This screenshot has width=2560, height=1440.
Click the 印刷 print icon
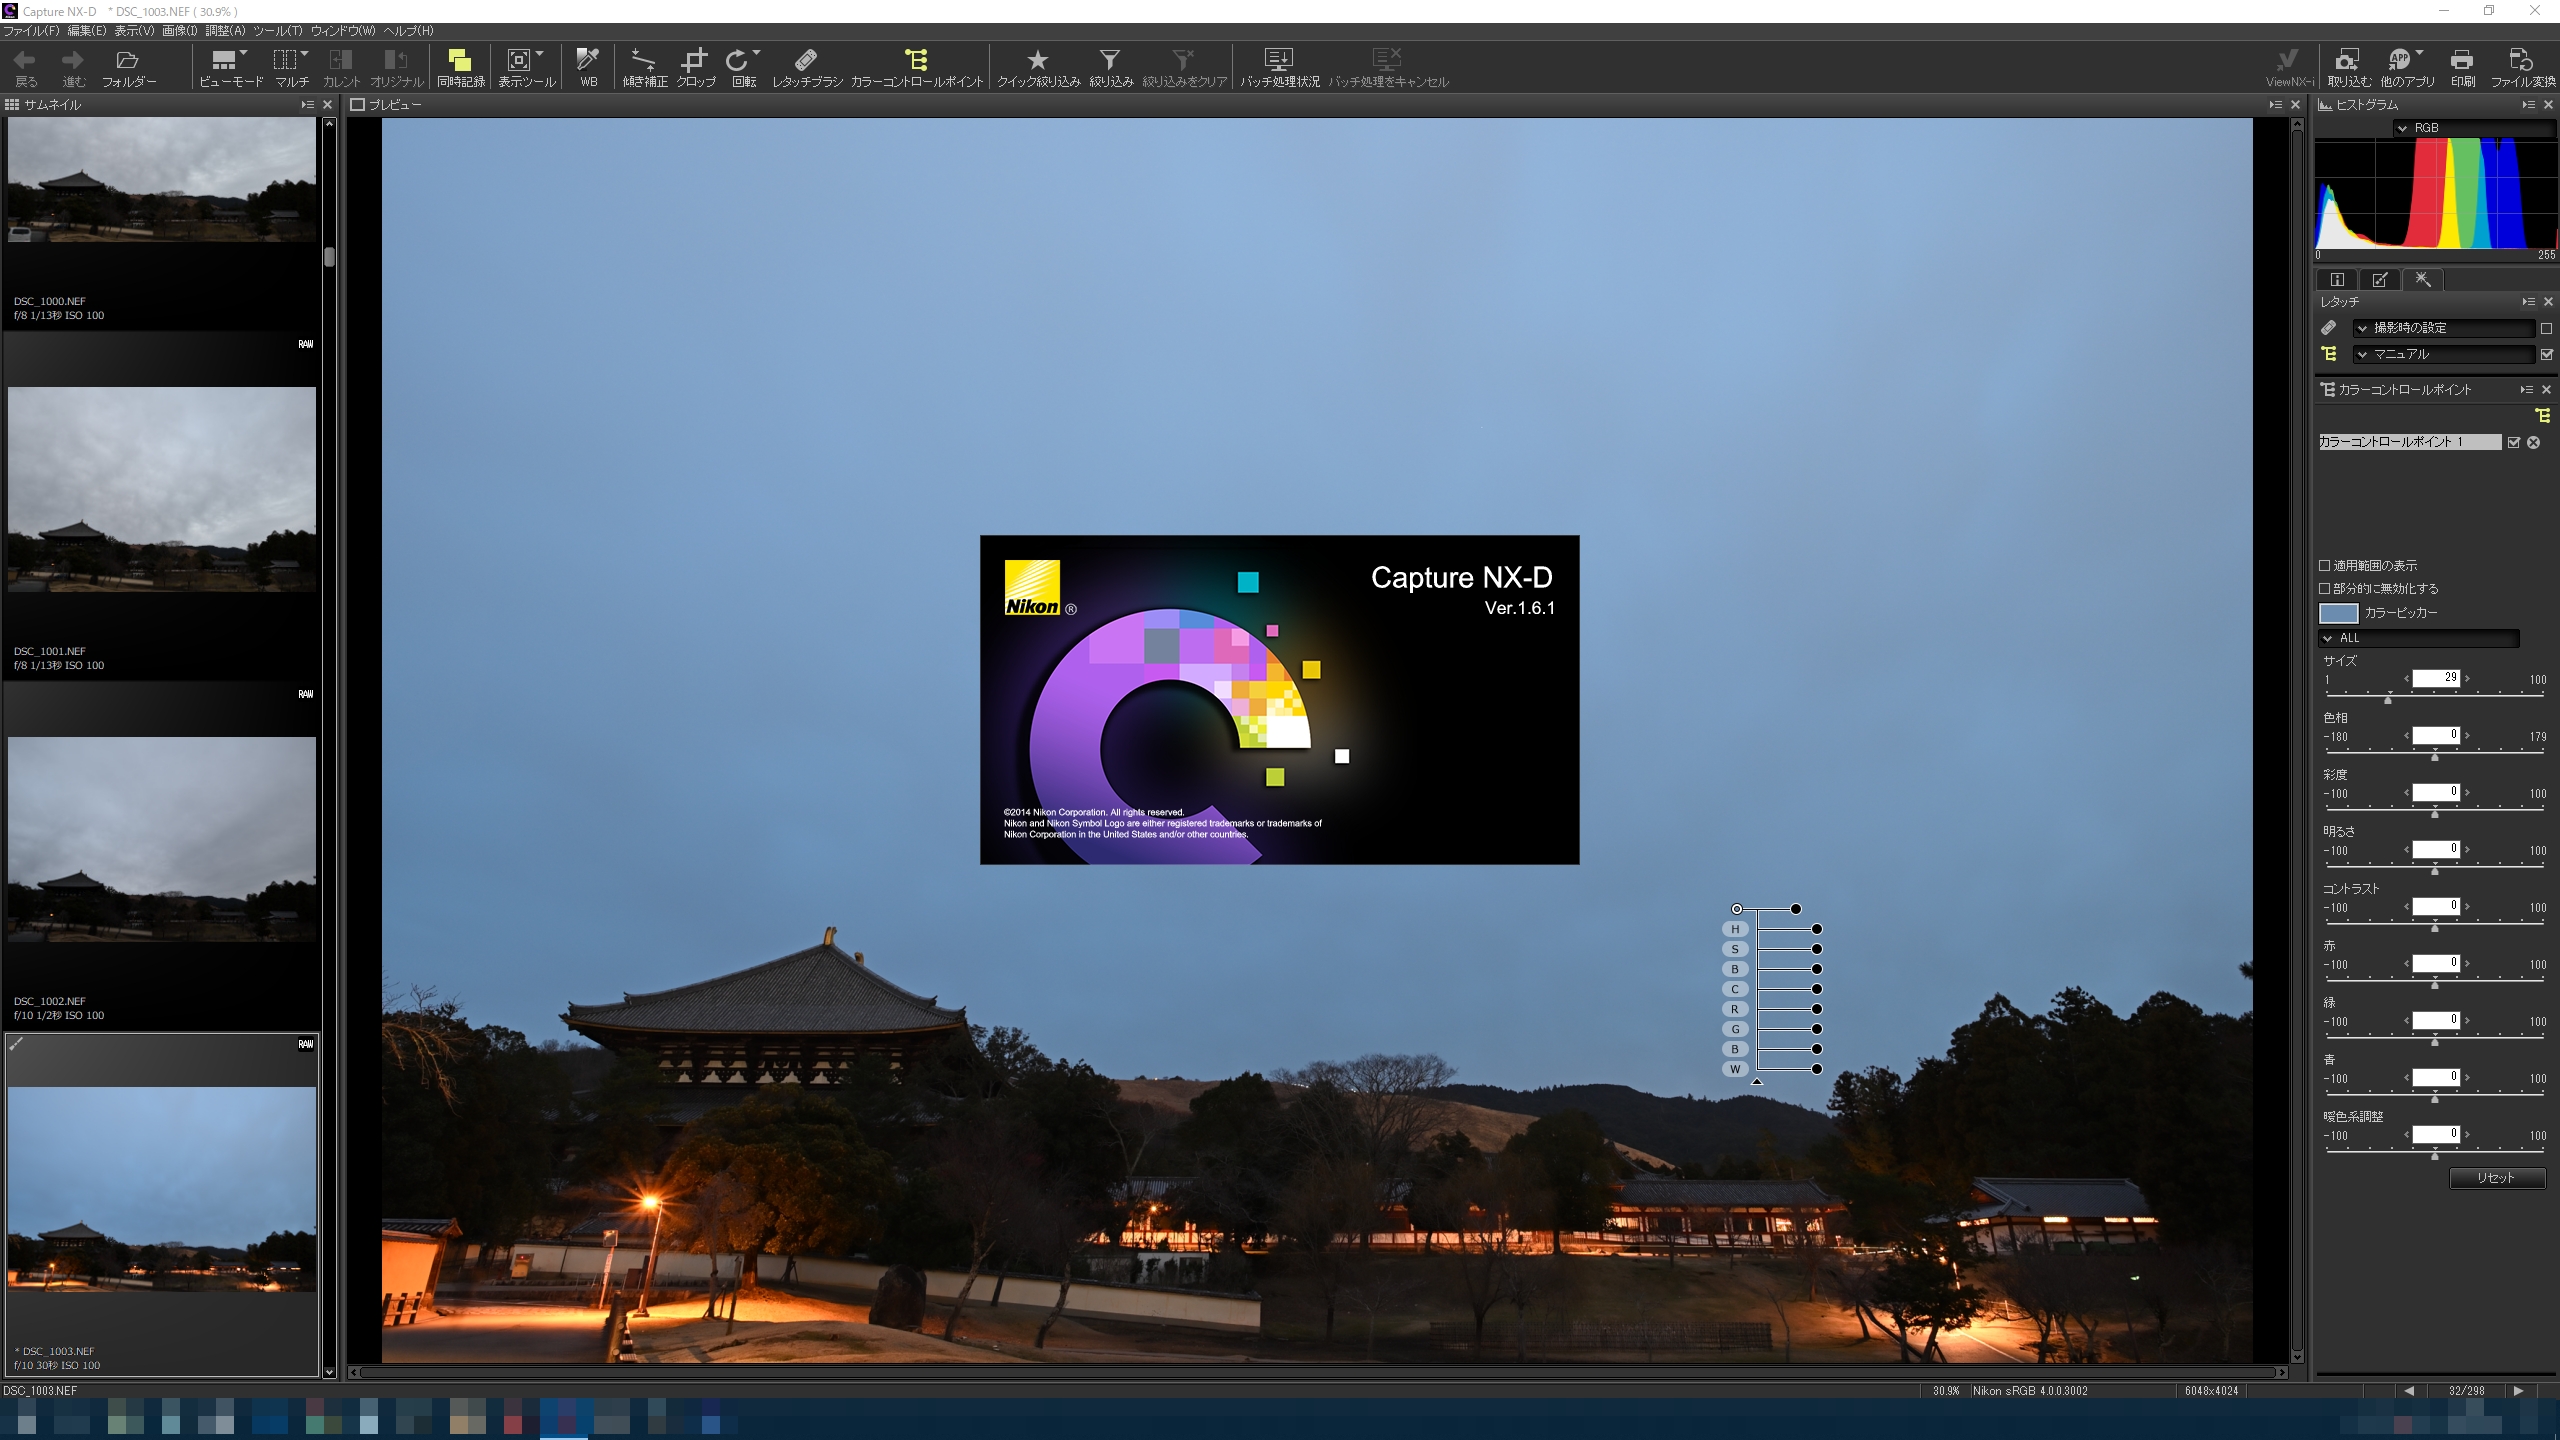(x=2462, y=60)
